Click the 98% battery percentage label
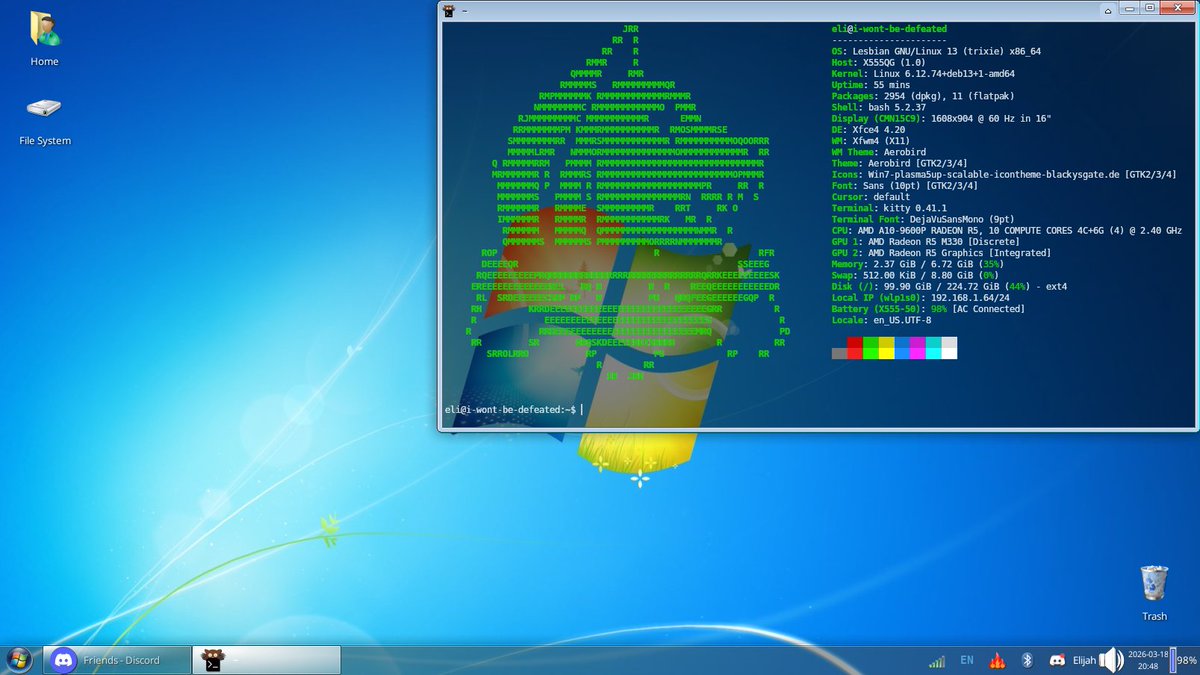The height and width of the screenshot is (675, 1200). [1187, 661]
